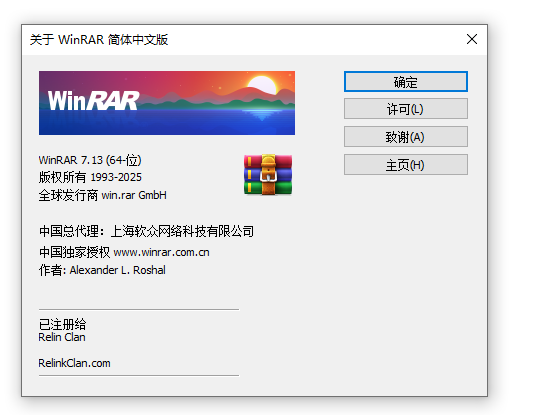The width and height of the screenshot is (534, 415).
Task: Open the 许可(L) license button
Action: tap(406, 109)
